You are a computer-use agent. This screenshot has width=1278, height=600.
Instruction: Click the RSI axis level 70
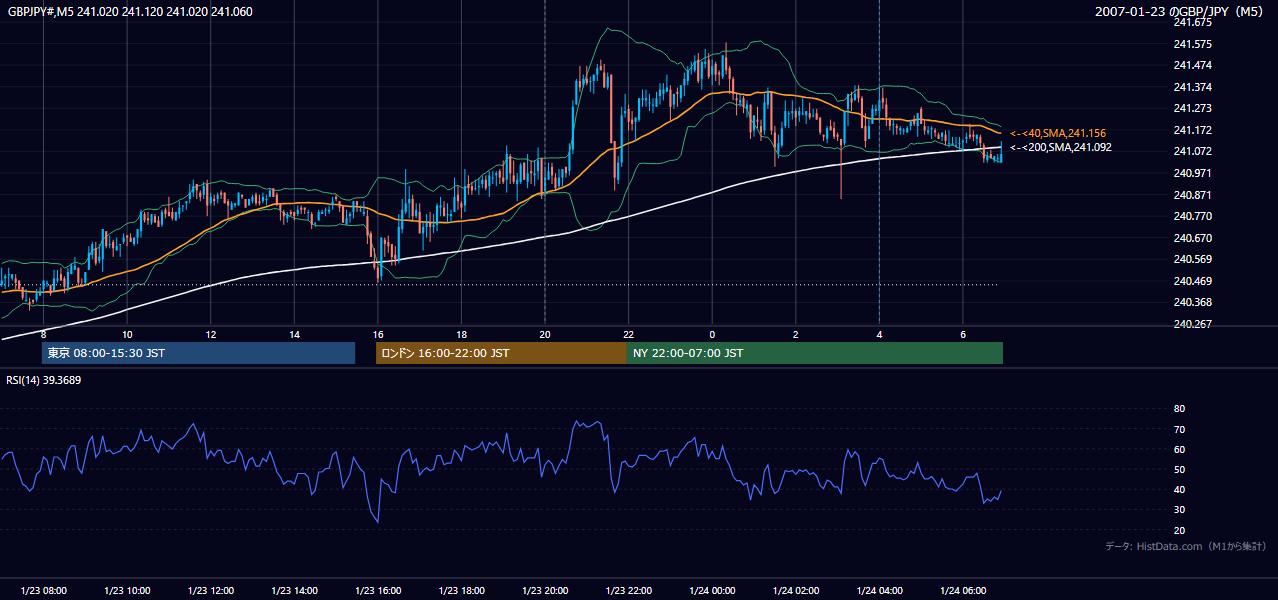point(1180,429)
